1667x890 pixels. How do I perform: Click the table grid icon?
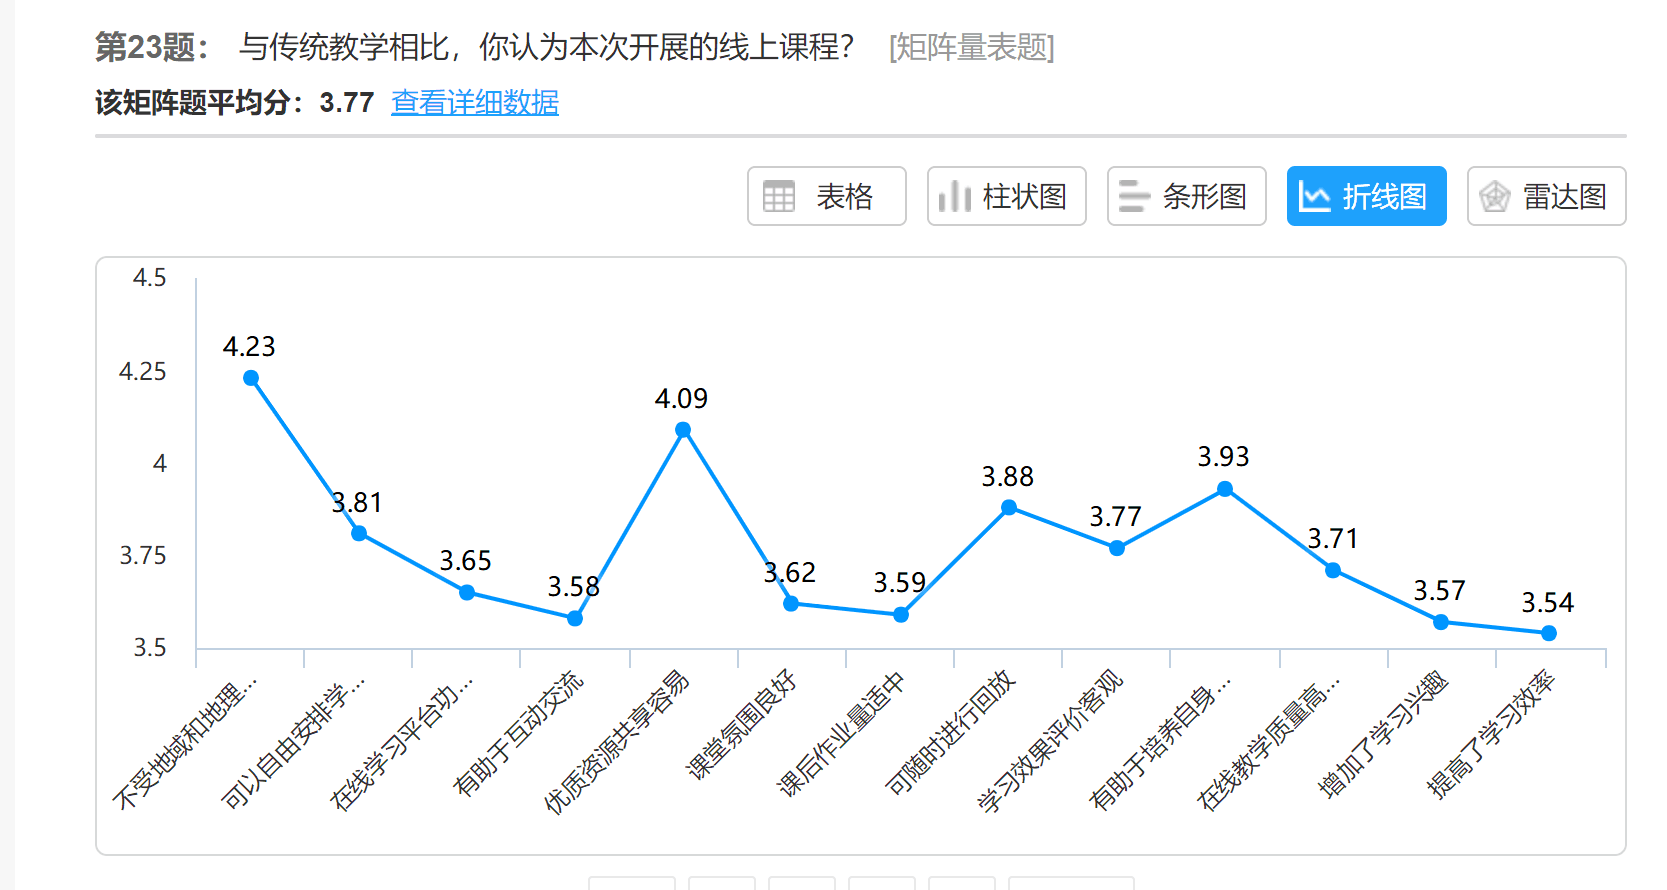778,196
